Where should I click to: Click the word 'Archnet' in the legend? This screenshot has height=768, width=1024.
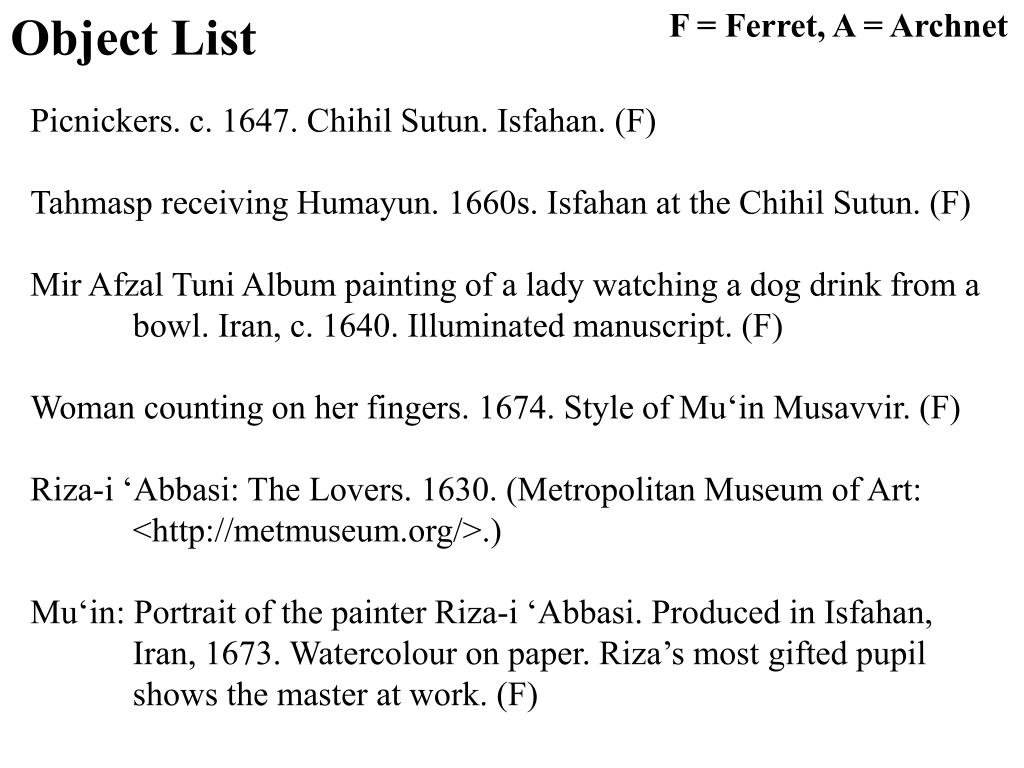[948, 27]
